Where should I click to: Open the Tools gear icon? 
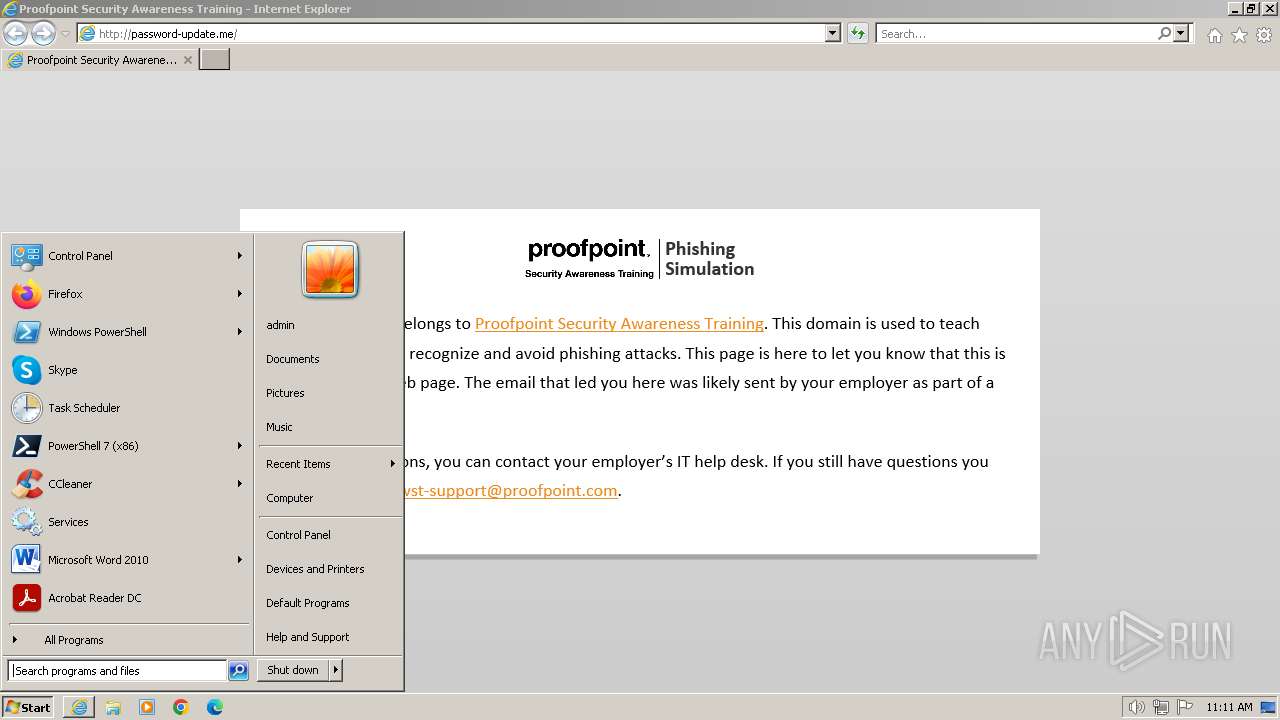[x=1264, y=35]
